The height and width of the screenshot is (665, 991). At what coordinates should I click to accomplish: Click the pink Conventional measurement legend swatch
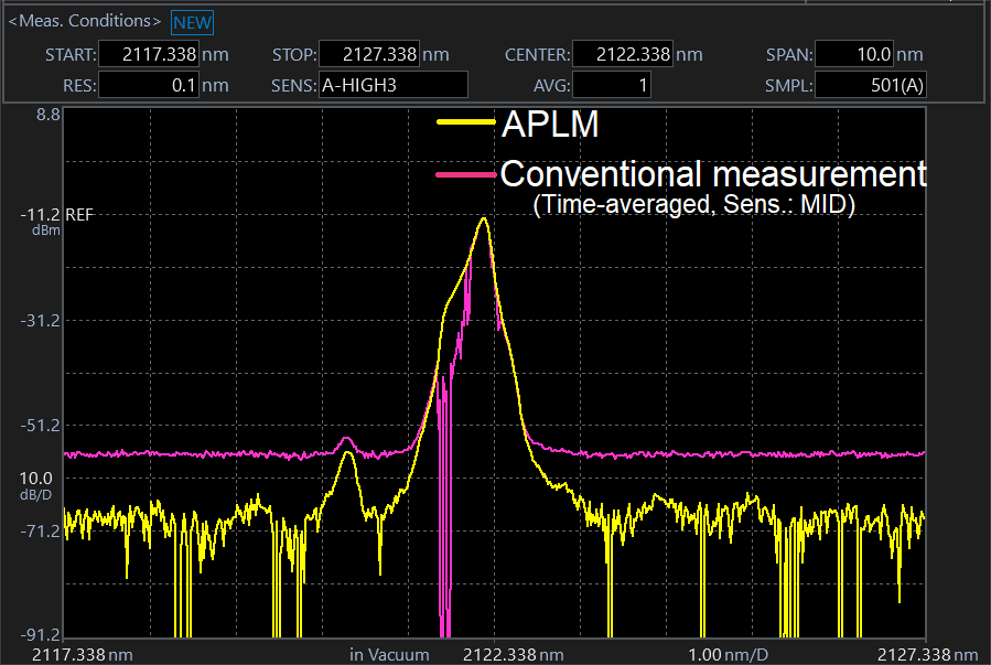466,174
